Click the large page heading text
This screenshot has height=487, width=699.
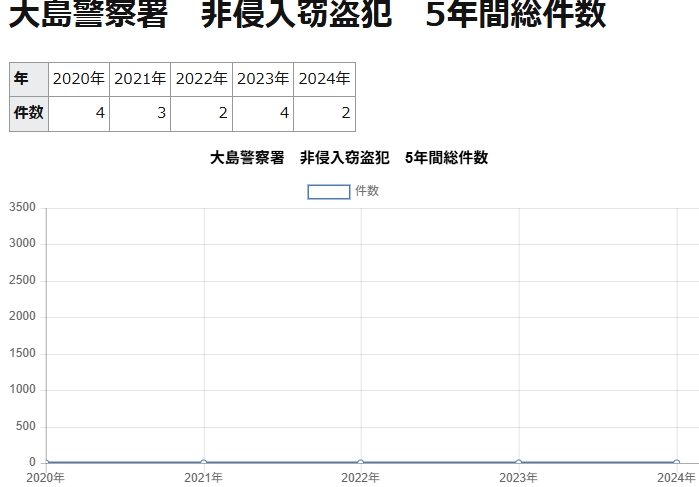(307, 14)
